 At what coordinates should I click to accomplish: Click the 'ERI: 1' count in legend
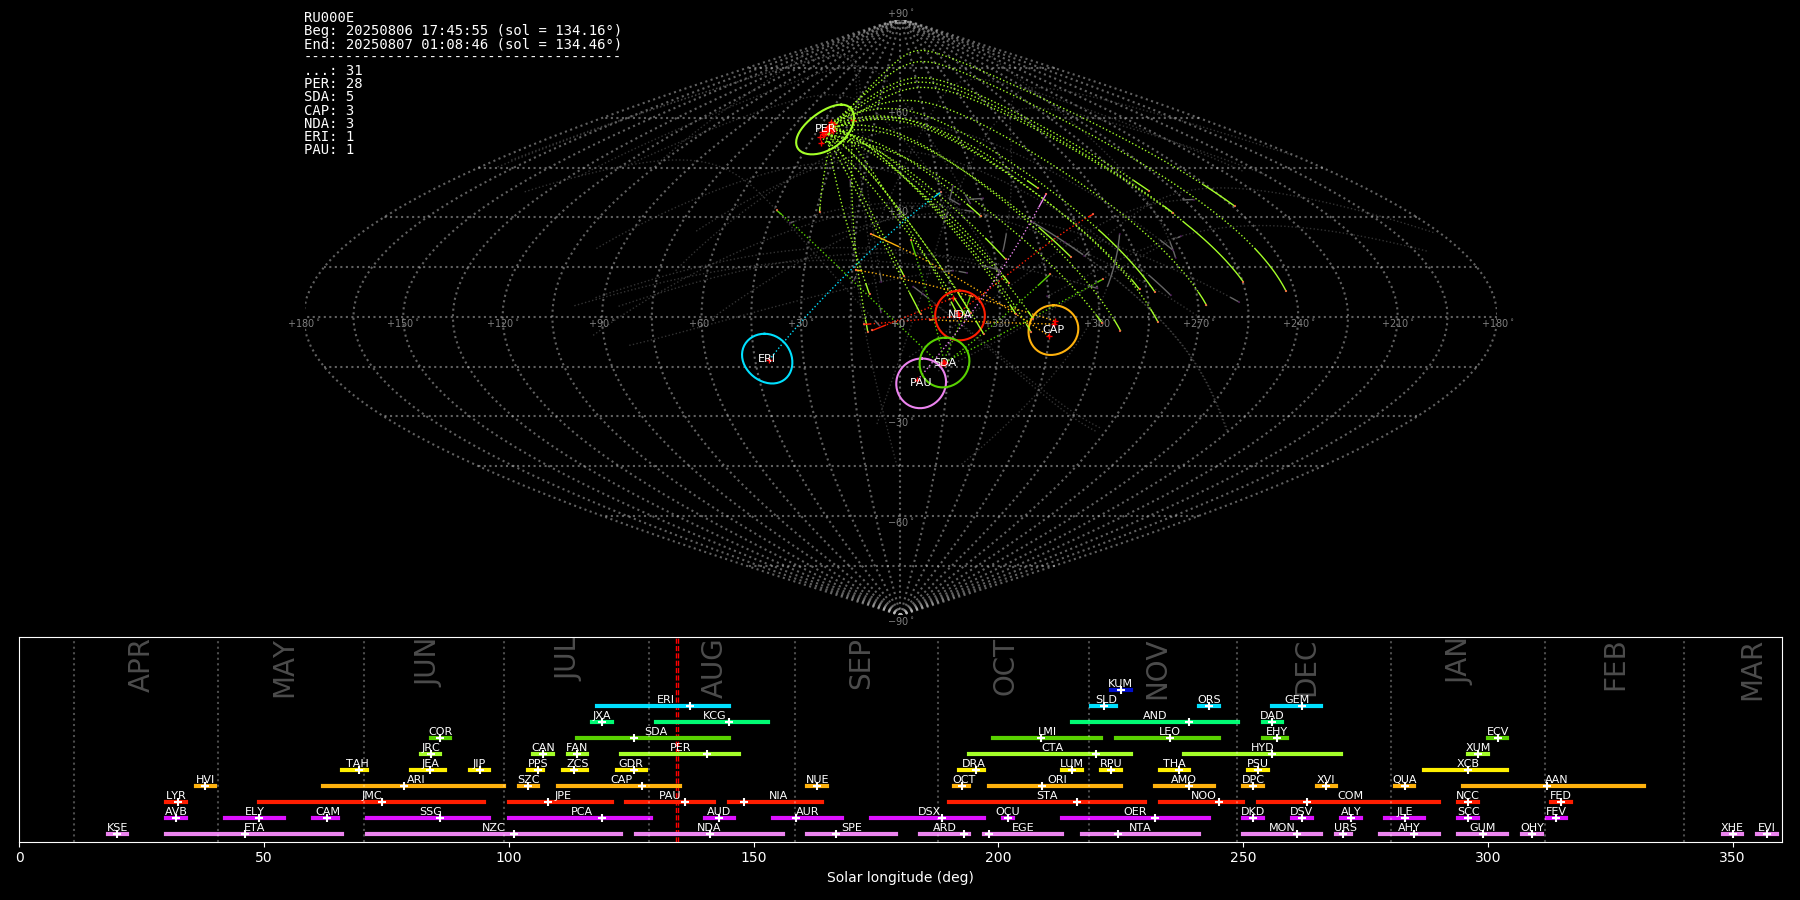pyautogui.click(x=329, y=136)
